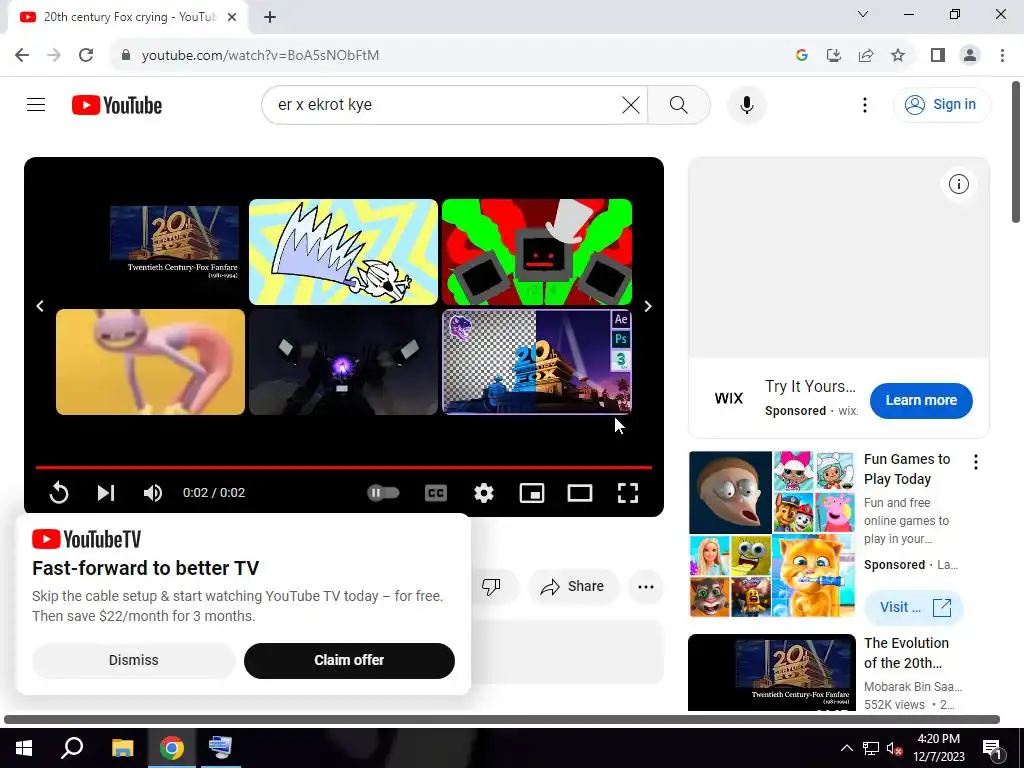Open the Chrome side panel
The height and width of the screenshot is (768, 1024).
coord(938,55)
